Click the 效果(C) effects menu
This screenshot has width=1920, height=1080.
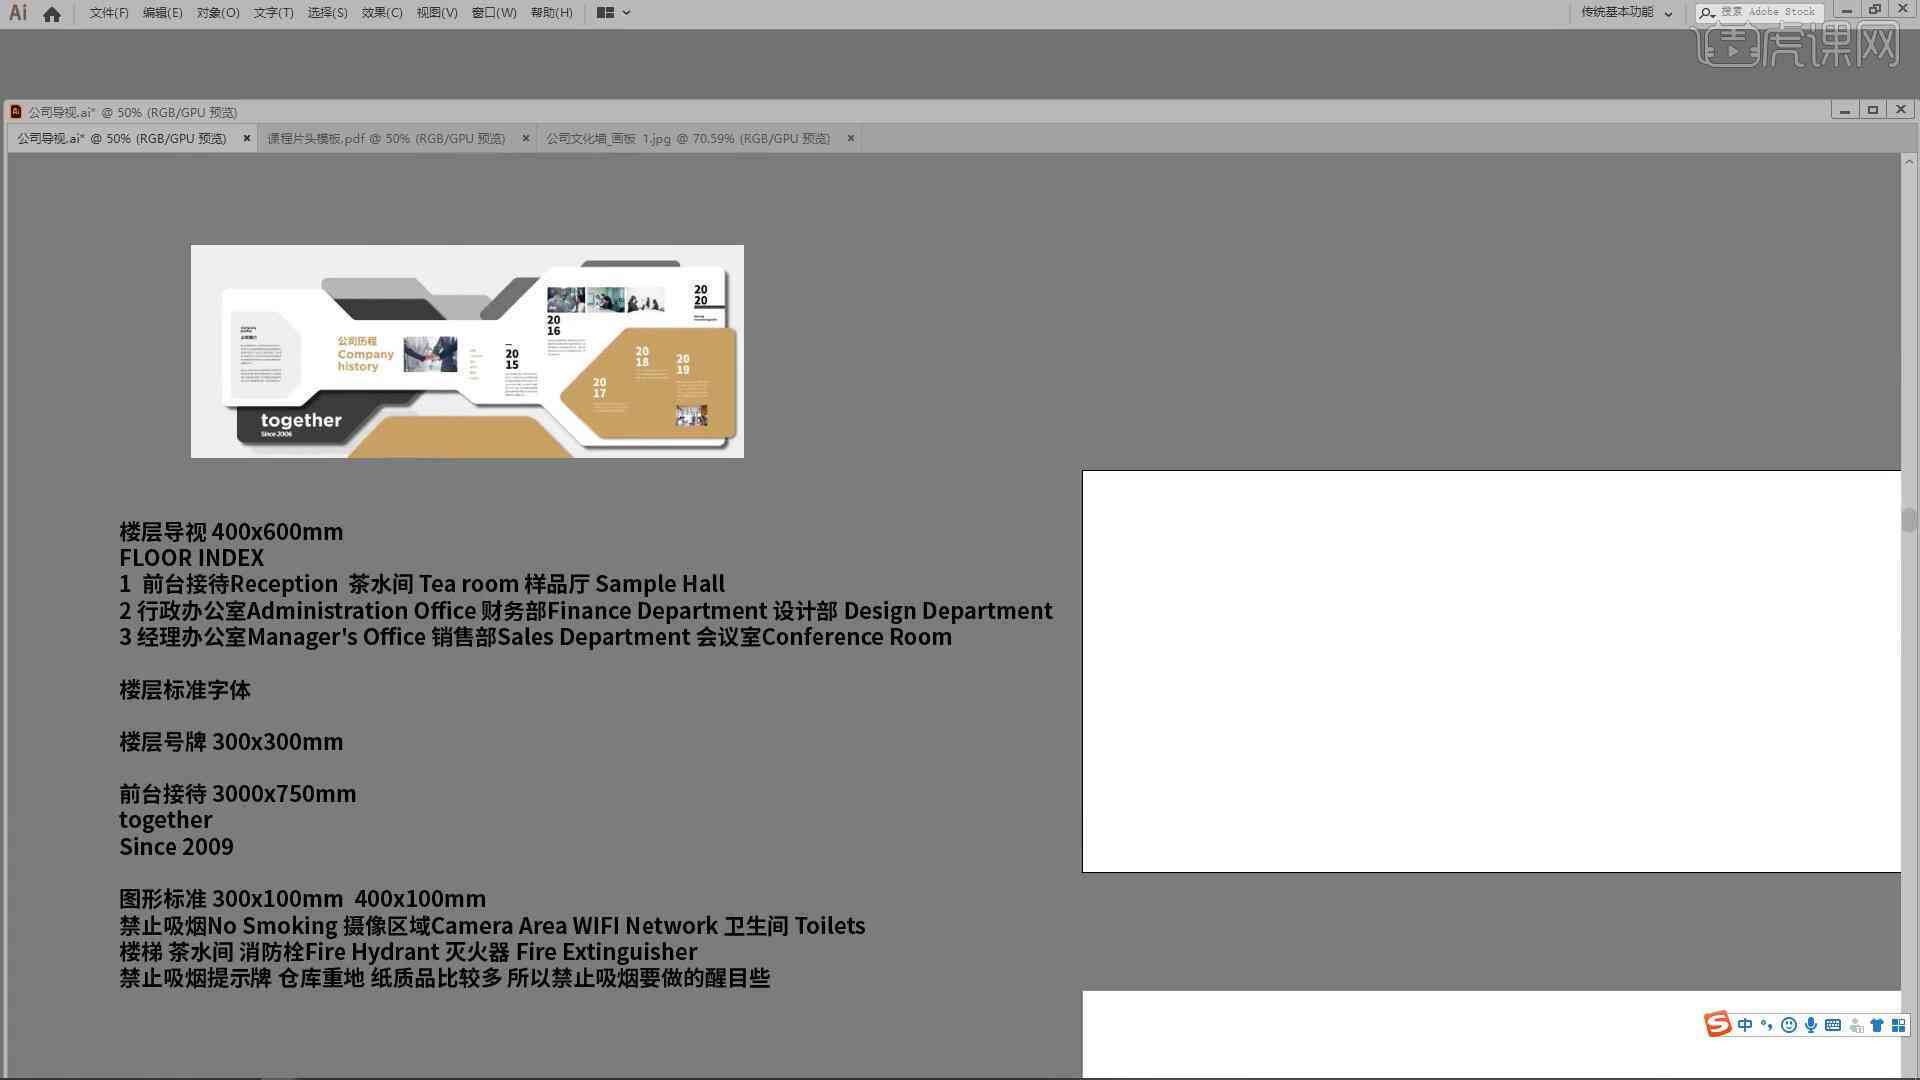(x=381, y=12)
